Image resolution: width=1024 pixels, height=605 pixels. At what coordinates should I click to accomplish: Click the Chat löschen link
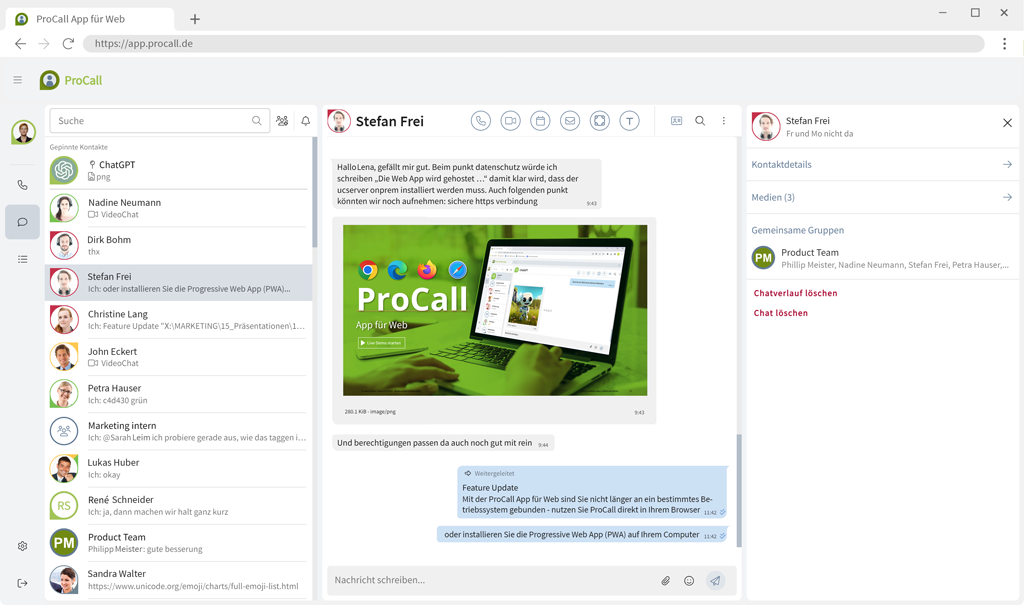780,313
